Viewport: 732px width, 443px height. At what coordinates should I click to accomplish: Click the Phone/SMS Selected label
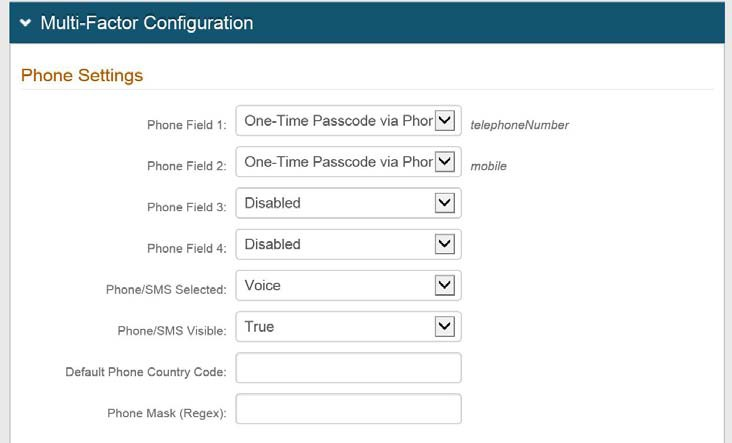167,290
